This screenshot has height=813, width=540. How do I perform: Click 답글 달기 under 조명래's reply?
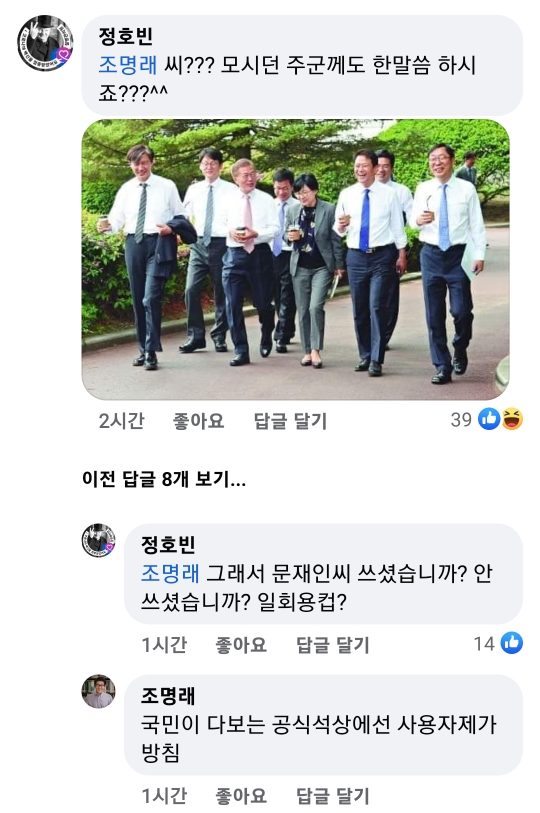pyautogui.click(x=333, y=796)
